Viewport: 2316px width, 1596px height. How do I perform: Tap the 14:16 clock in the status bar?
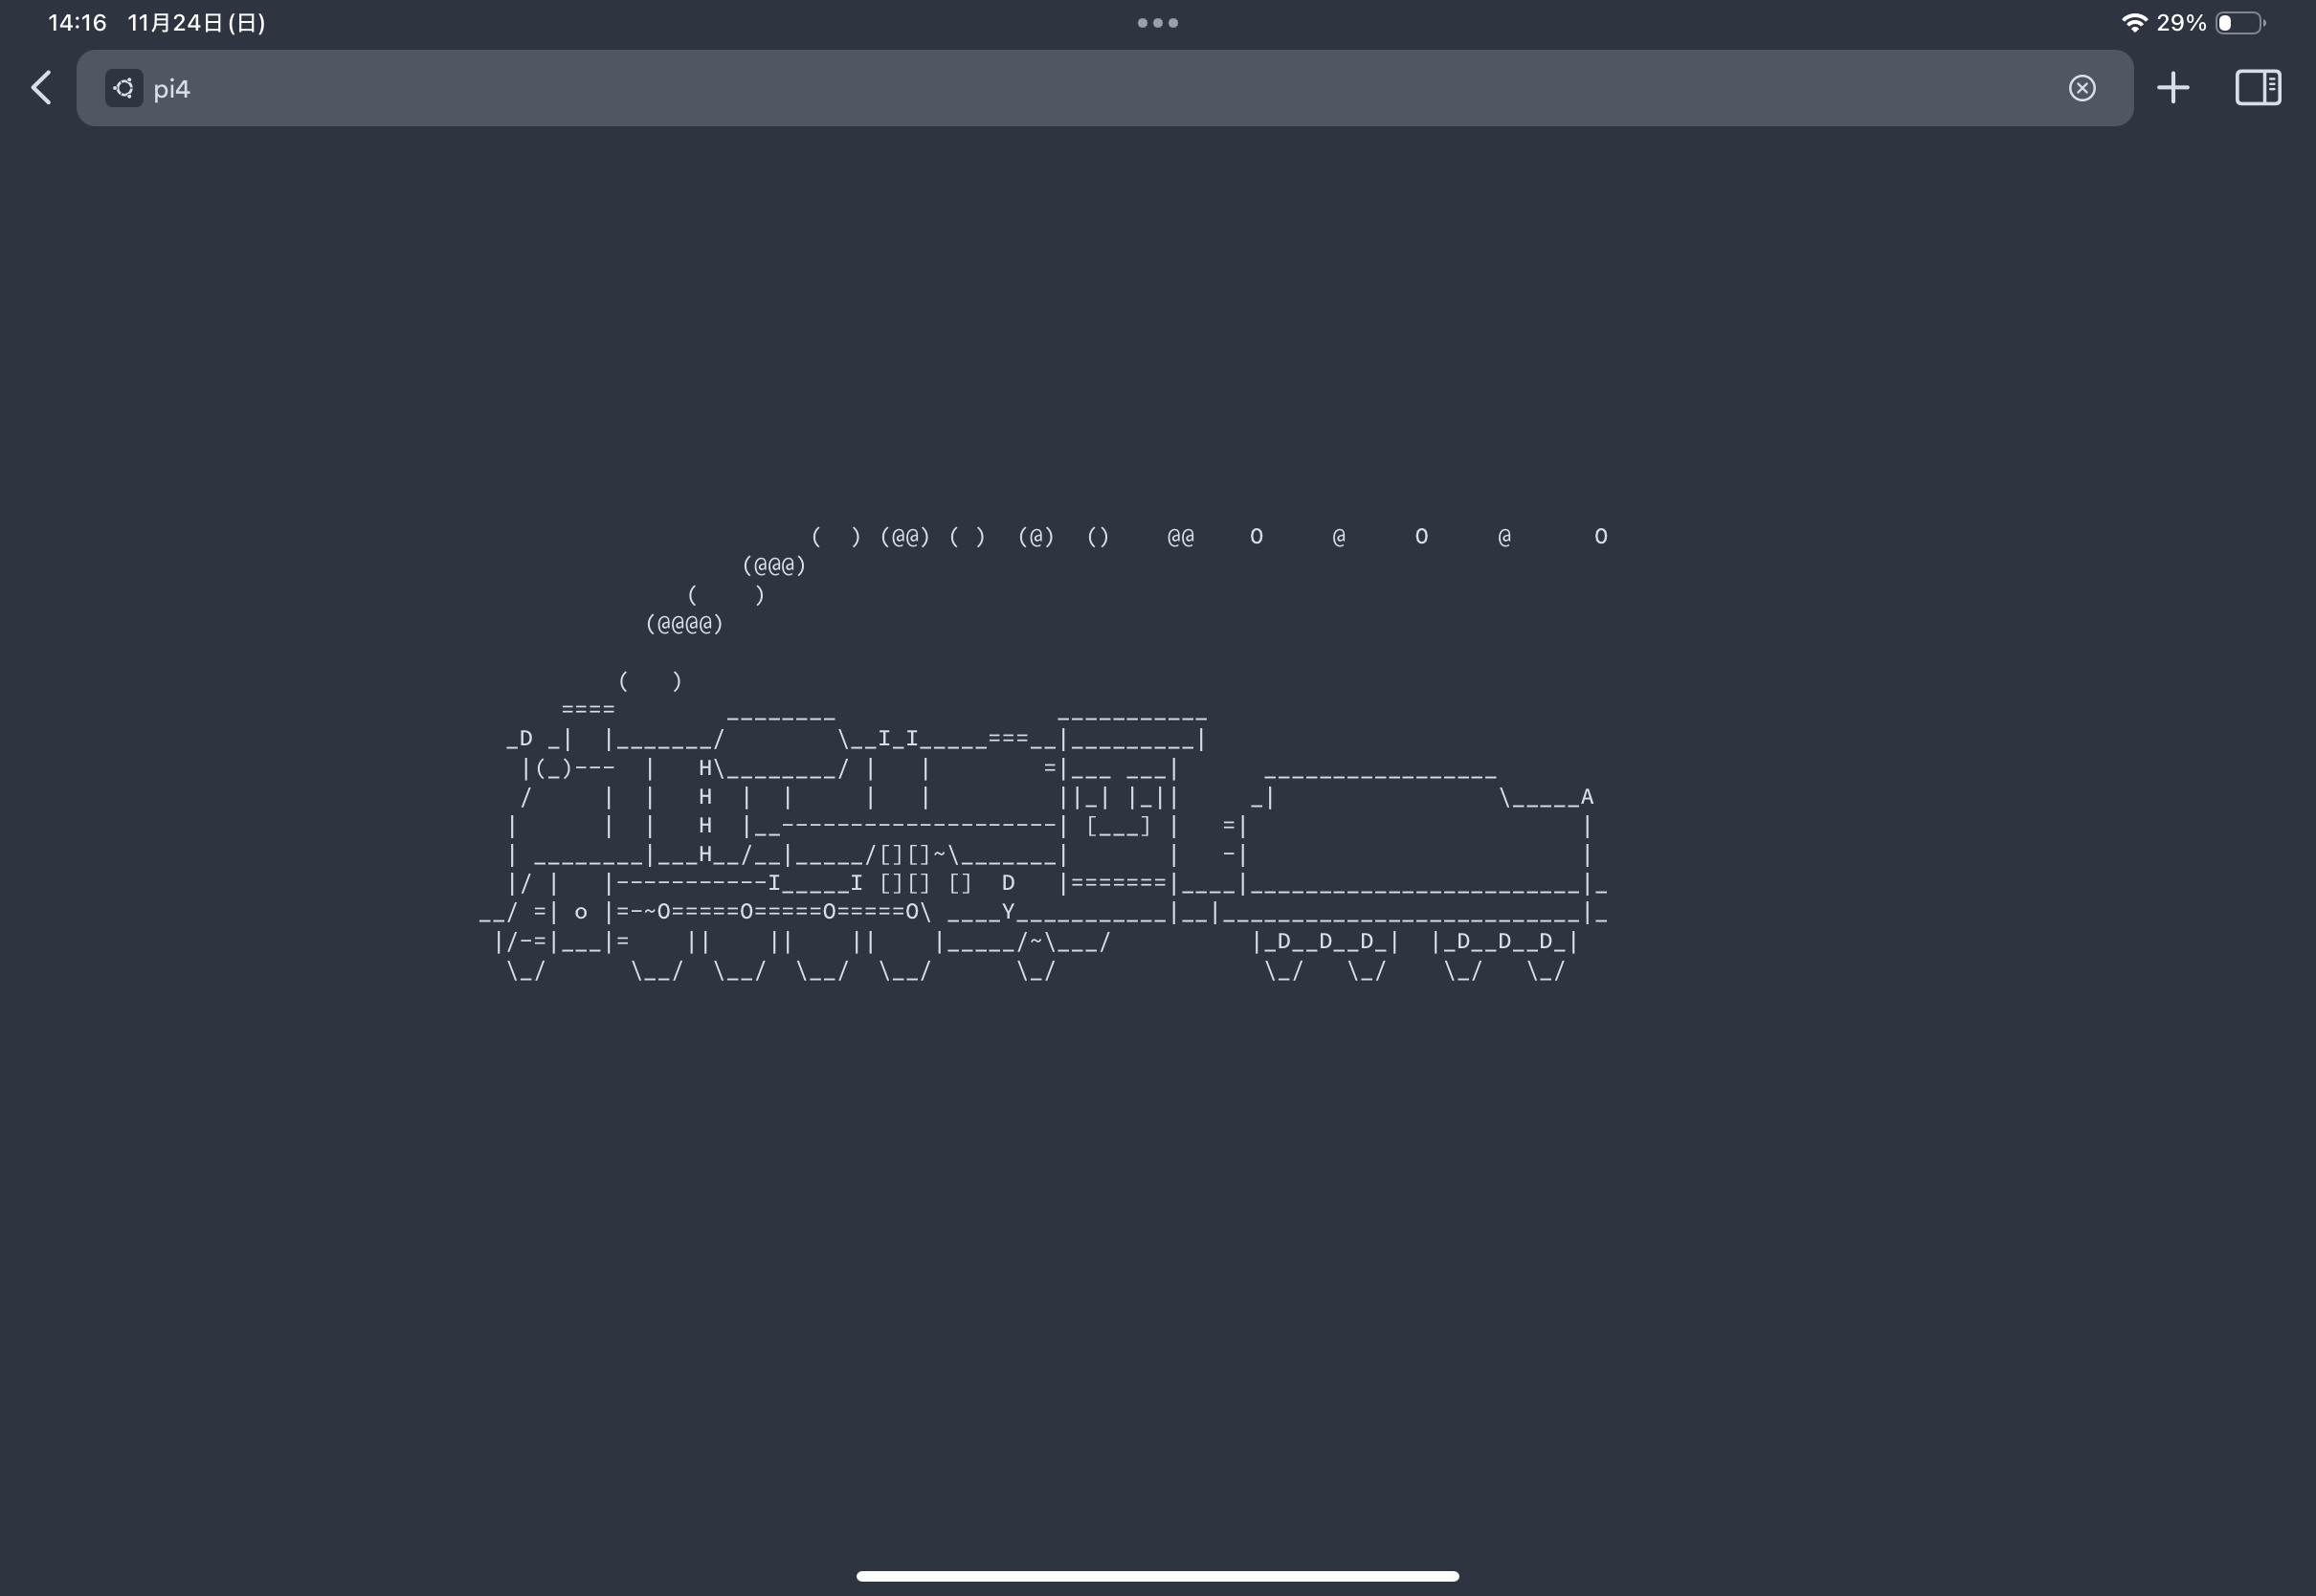[77, 23]
